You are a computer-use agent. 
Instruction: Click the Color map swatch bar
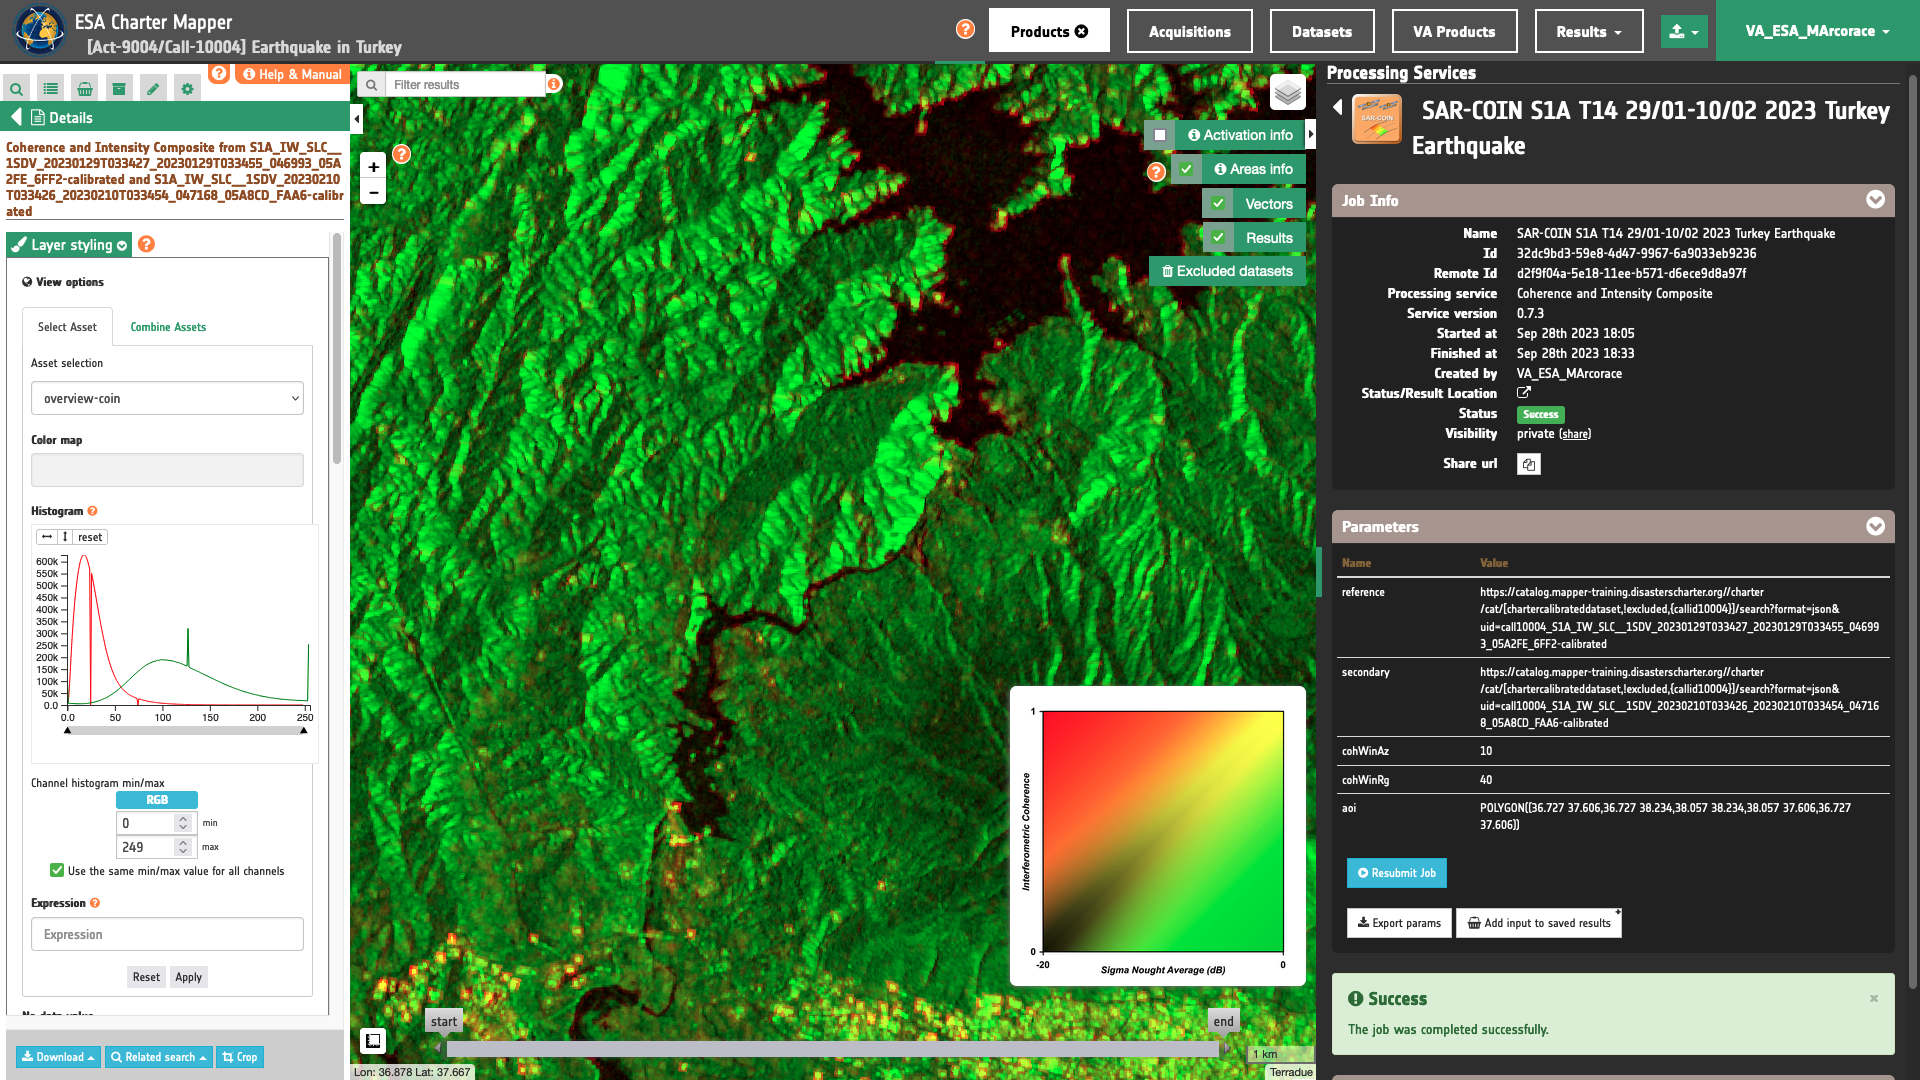tap(167, 470)
